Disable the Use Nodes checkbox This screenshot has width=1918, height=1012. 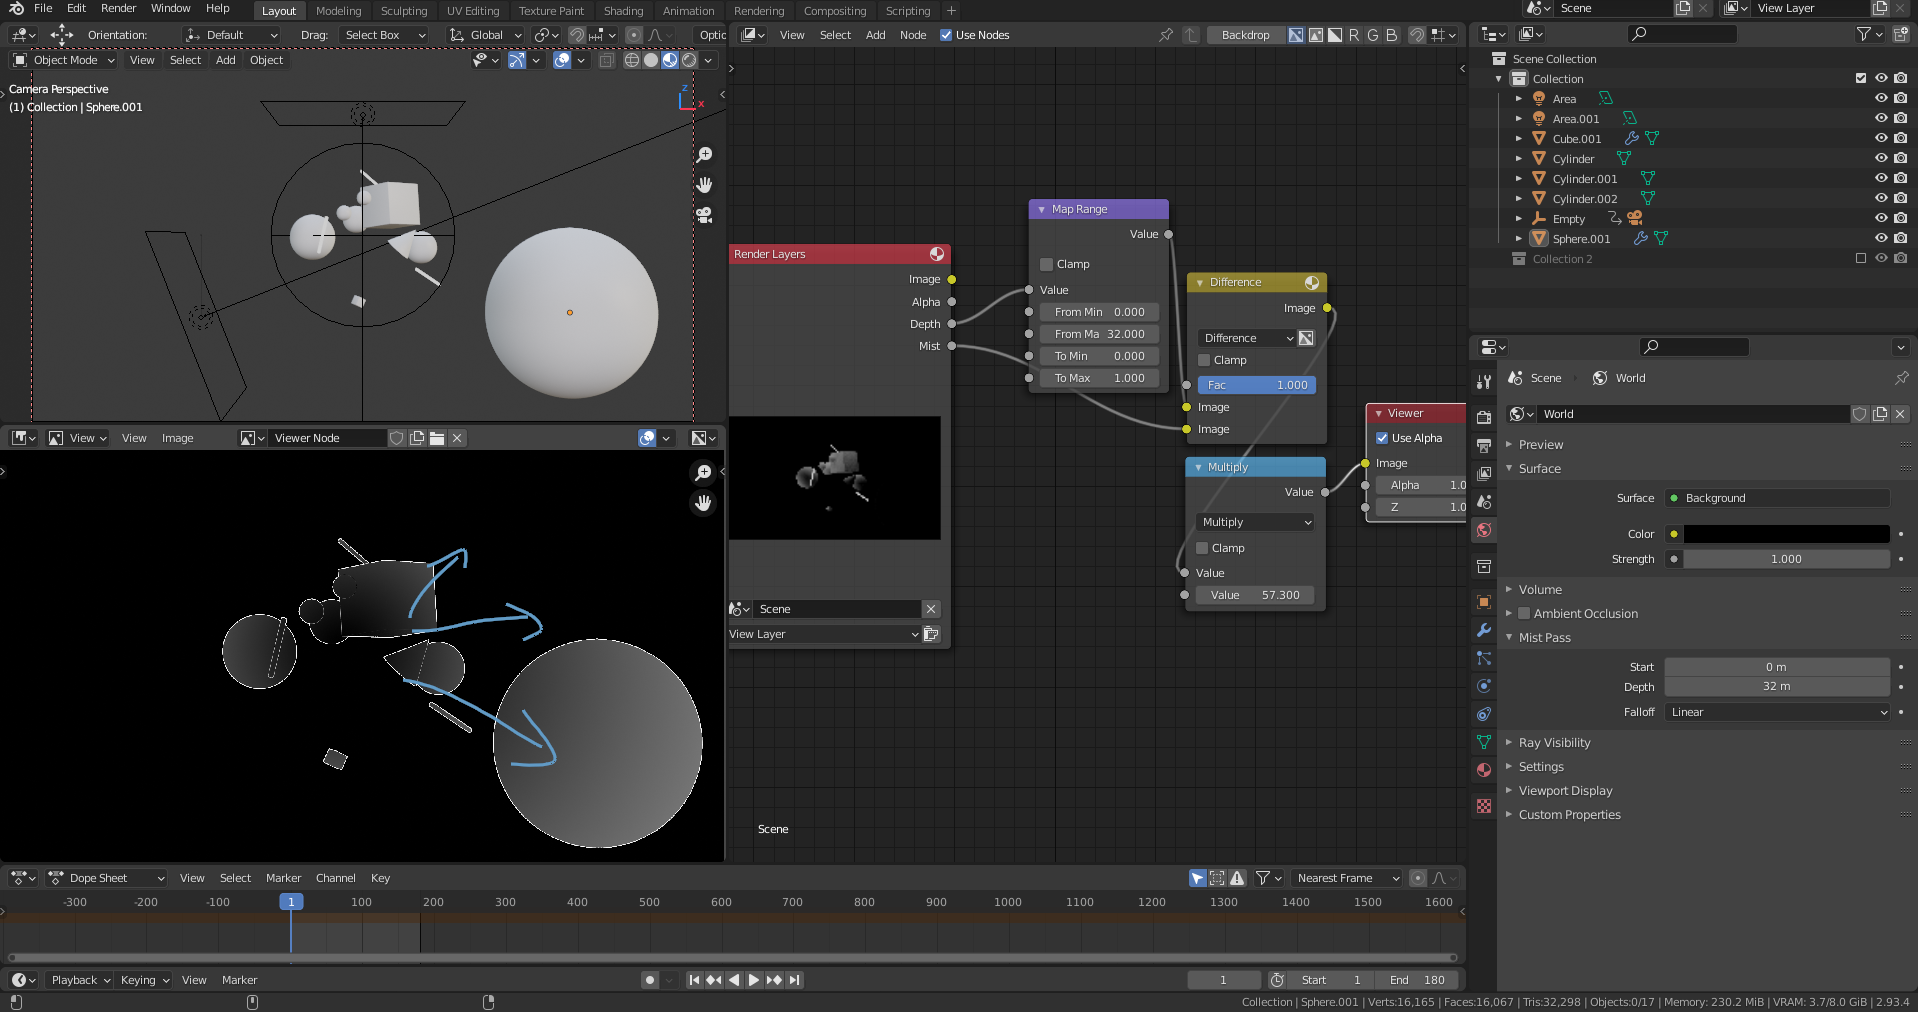pos(946,35)
